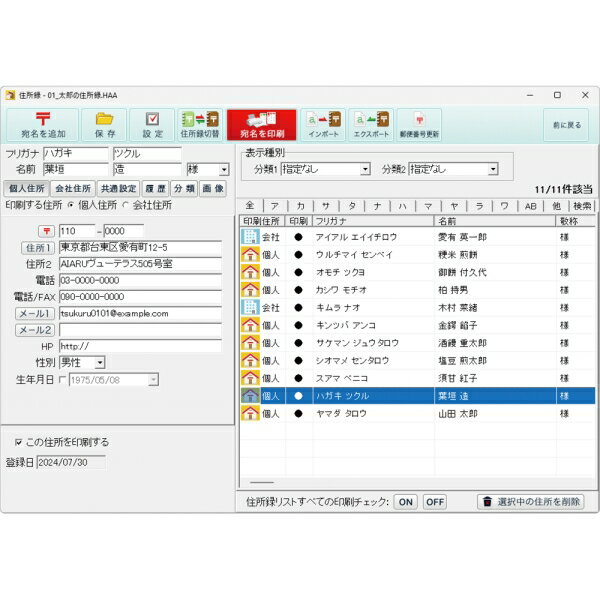The image size is (600, 600).
Task: Click the 郵便番号更新 toolbar icon
Action: tap(419, 119)
